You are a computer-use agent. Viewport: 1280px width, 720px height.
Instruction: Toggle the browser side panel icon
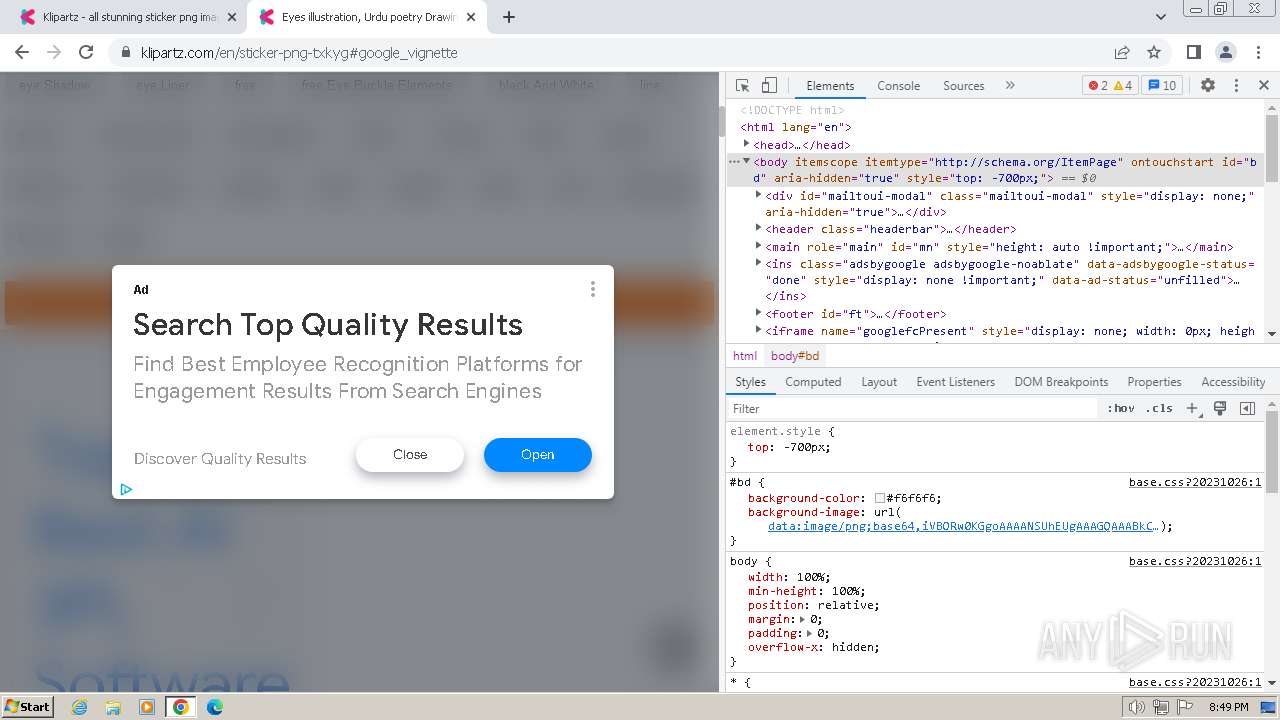(1194, 52)
